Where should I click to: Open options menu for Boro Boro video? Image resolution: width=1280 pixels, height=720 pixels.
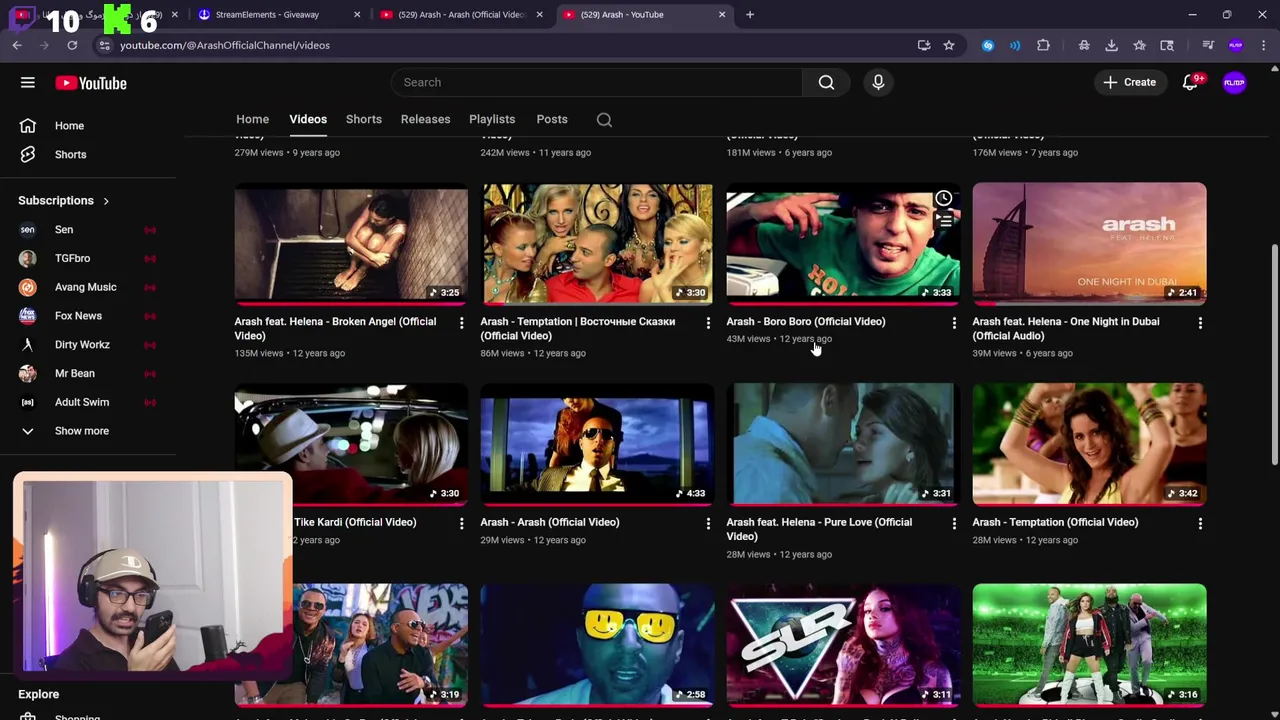click(x=954, y=323)
